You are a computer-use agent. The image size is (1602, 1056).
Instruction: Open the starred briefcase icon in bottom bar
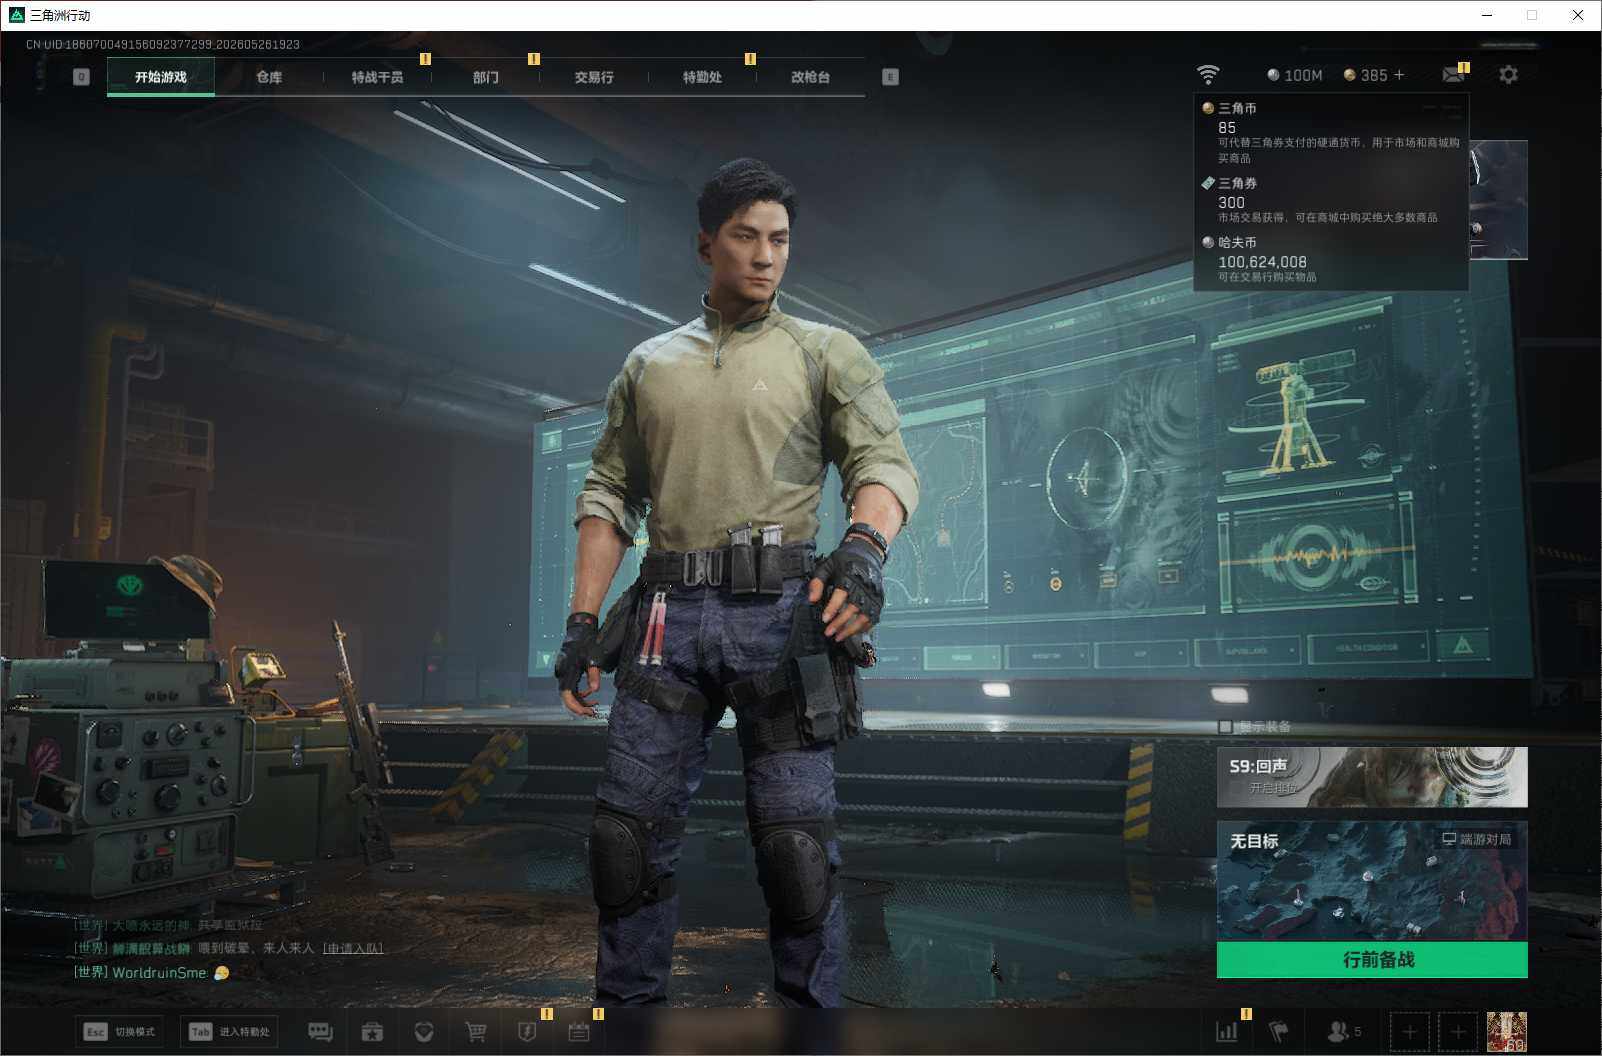click(372, 1032)
